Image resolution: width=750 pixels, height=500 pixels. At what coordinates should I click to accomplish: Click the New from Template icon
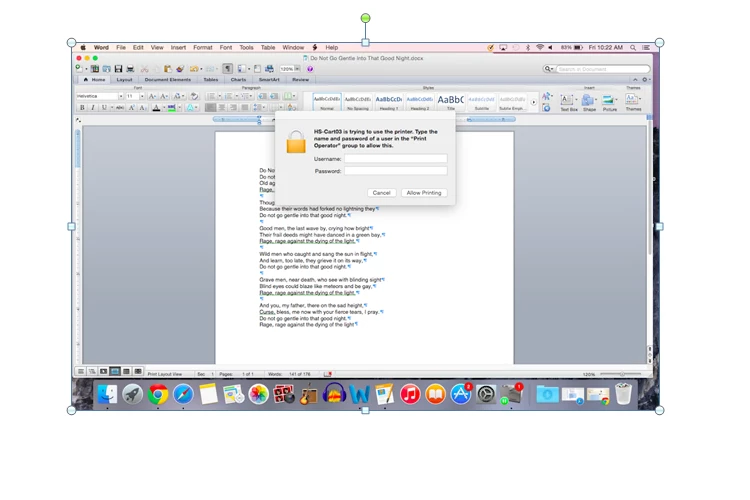(95, 69)
